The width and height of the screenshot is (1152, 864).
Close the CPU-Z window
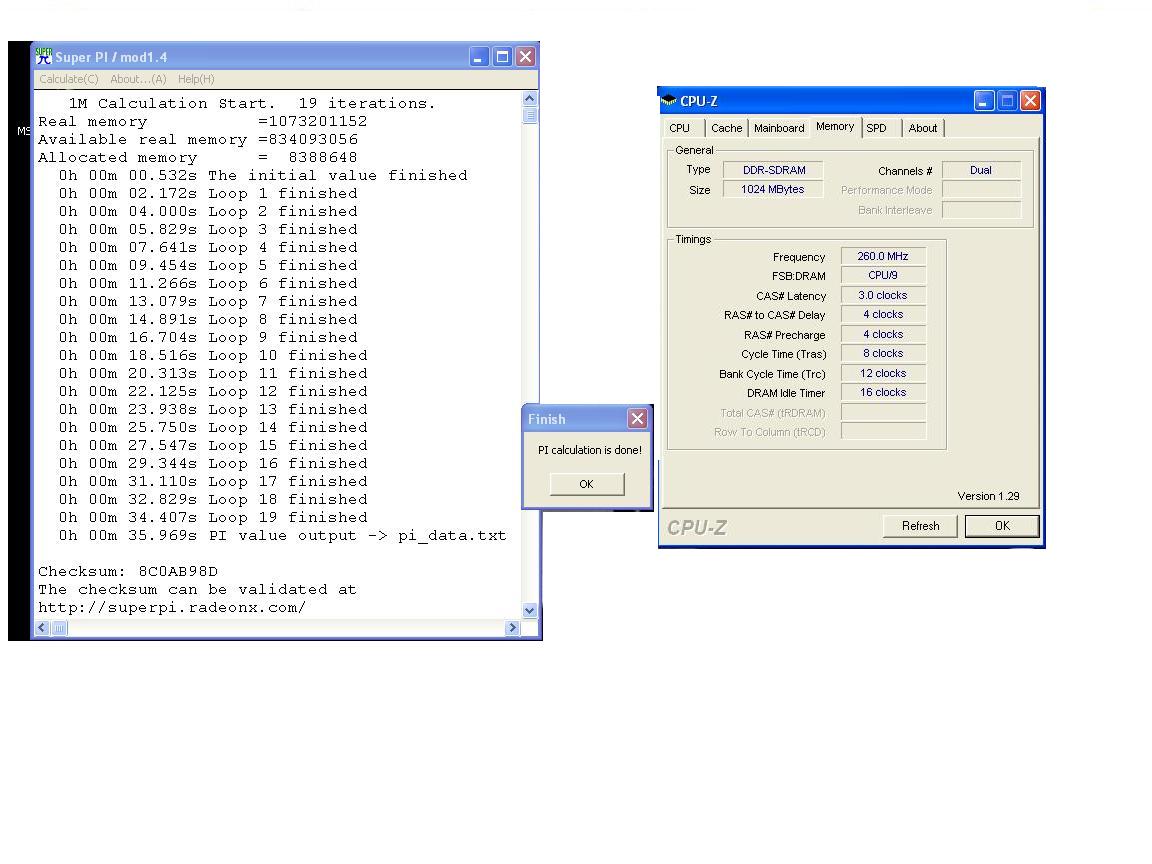tap(1030, 101)
